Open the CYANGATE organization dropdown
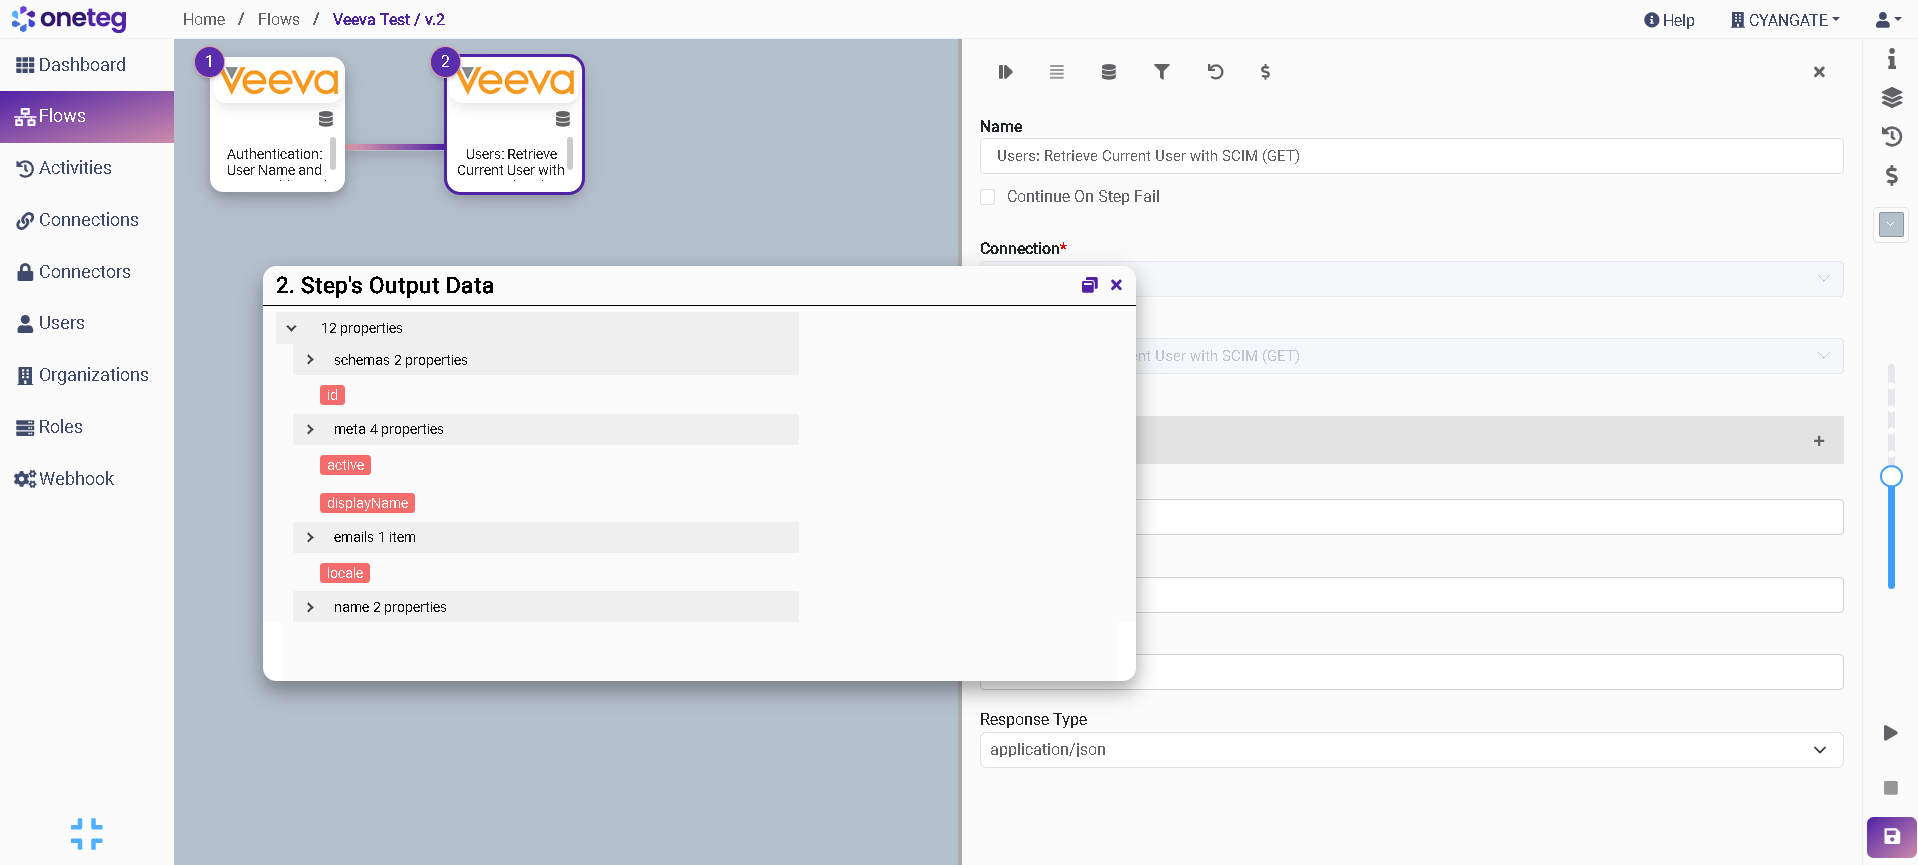 point(1786,20)
